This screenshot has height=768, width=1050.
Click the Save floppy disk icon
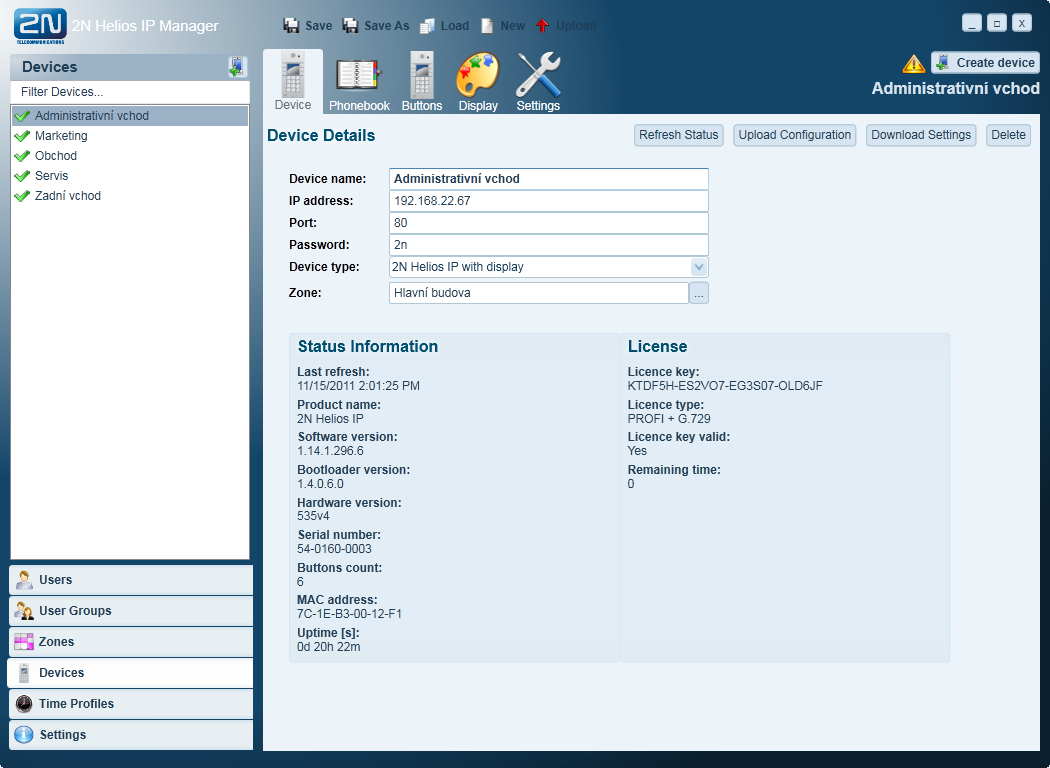pyautogui.click(x=291, y=25)
